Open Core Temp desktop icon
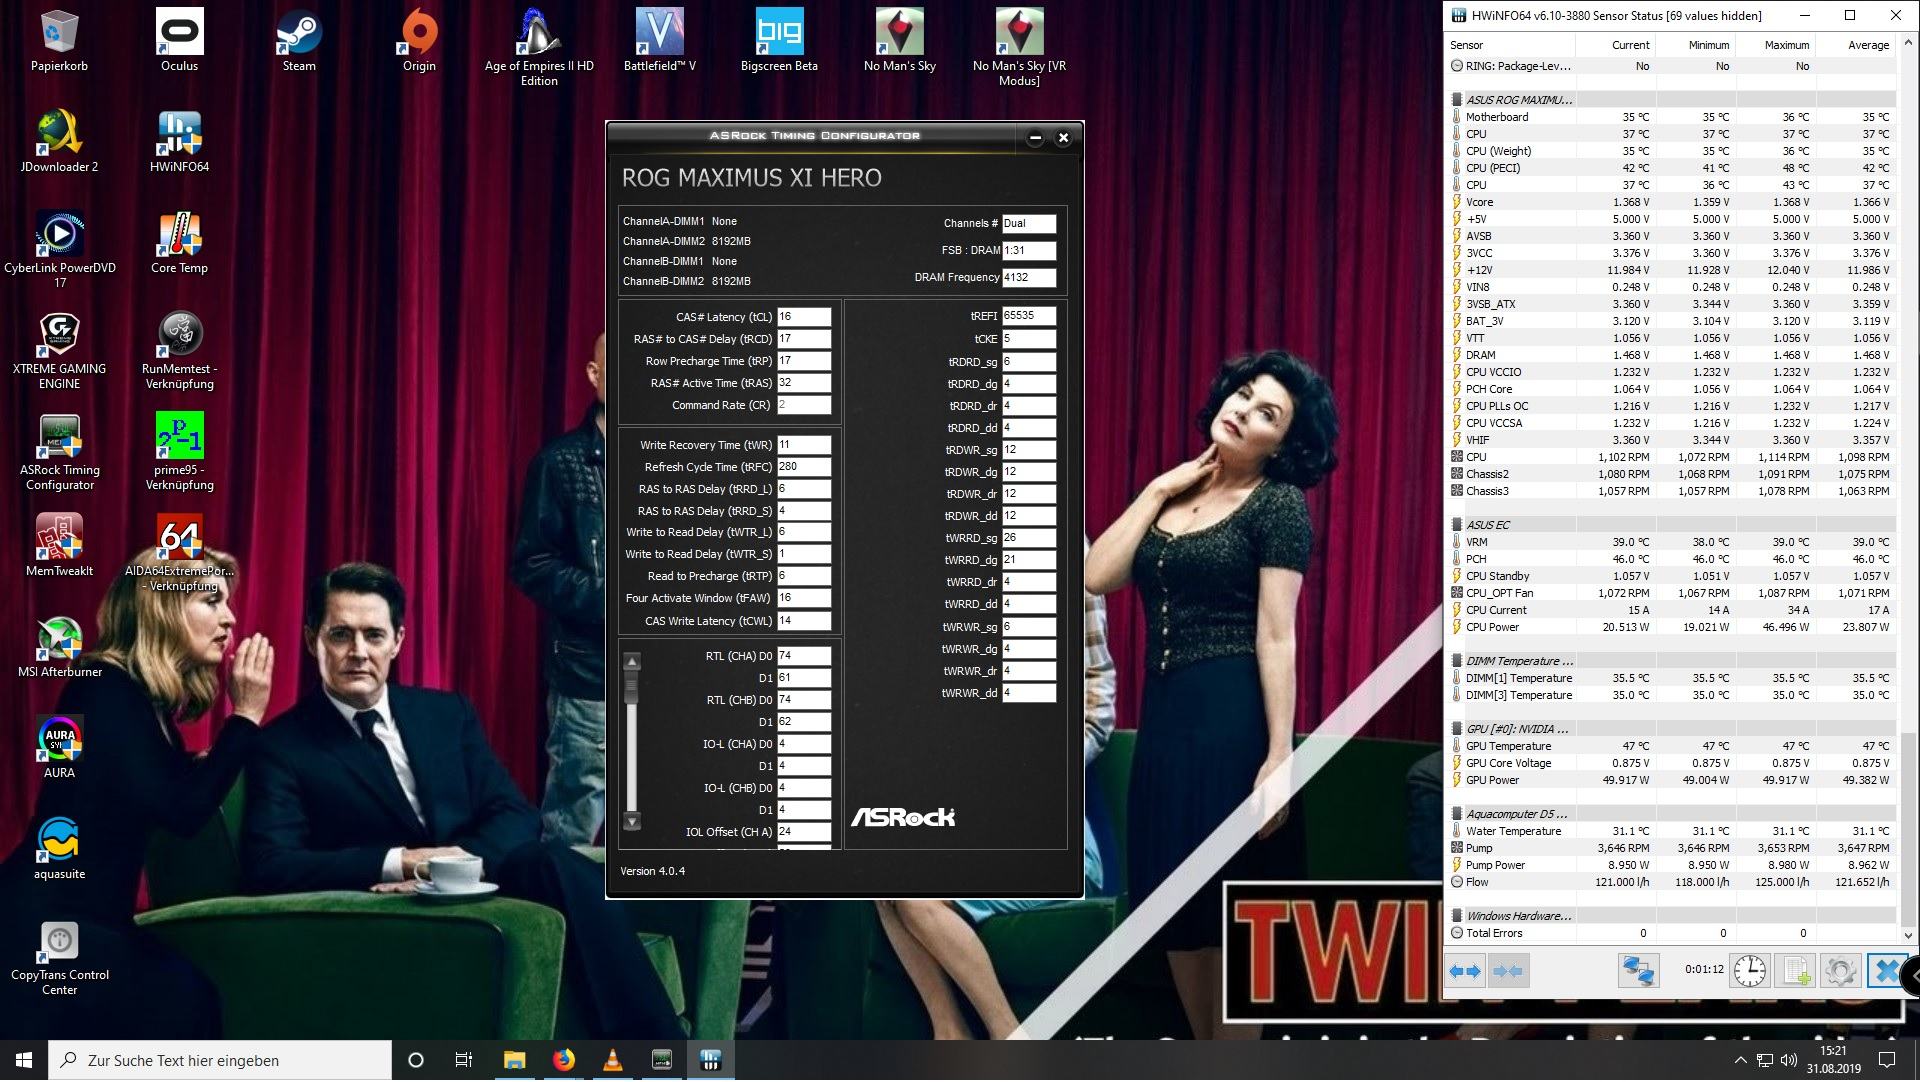Screen dimensions: 1920x1082 point(180,243)
